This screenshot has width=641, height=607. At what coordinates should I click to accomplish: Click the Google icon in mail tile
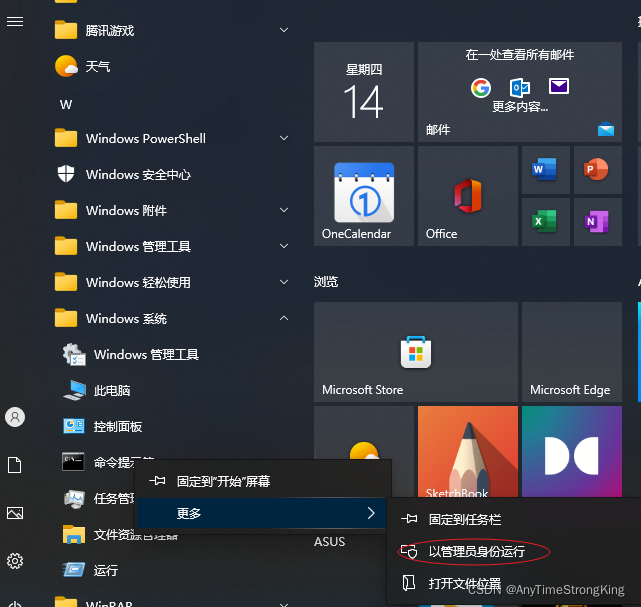pos(481,87)
